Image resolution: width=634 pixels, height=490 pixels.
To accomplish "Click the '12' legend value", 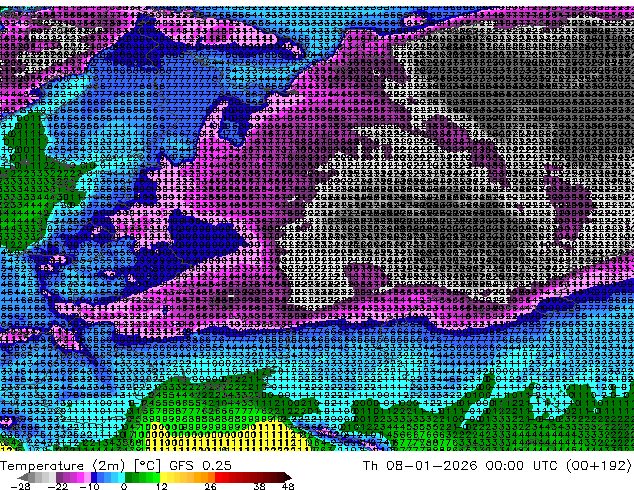I will pos(162,486).
